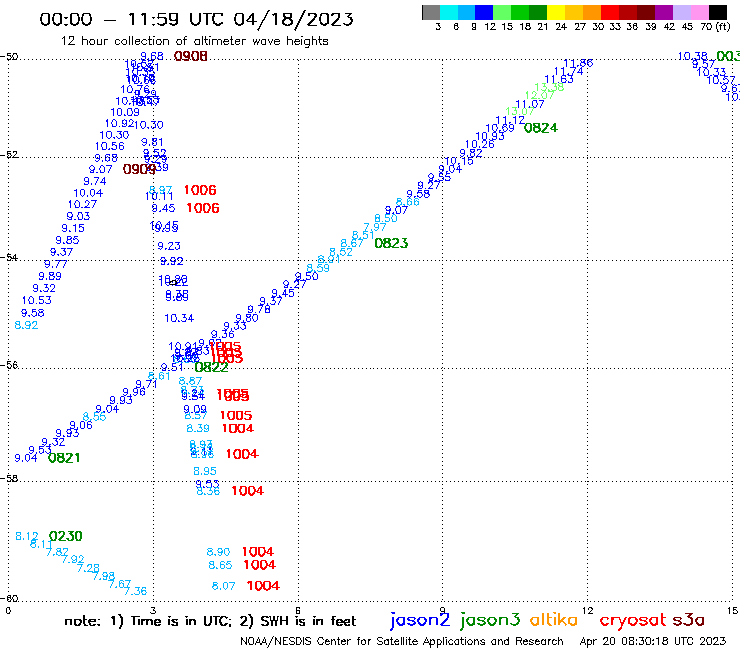Click the cyan legend color swatch

[449, 12]
